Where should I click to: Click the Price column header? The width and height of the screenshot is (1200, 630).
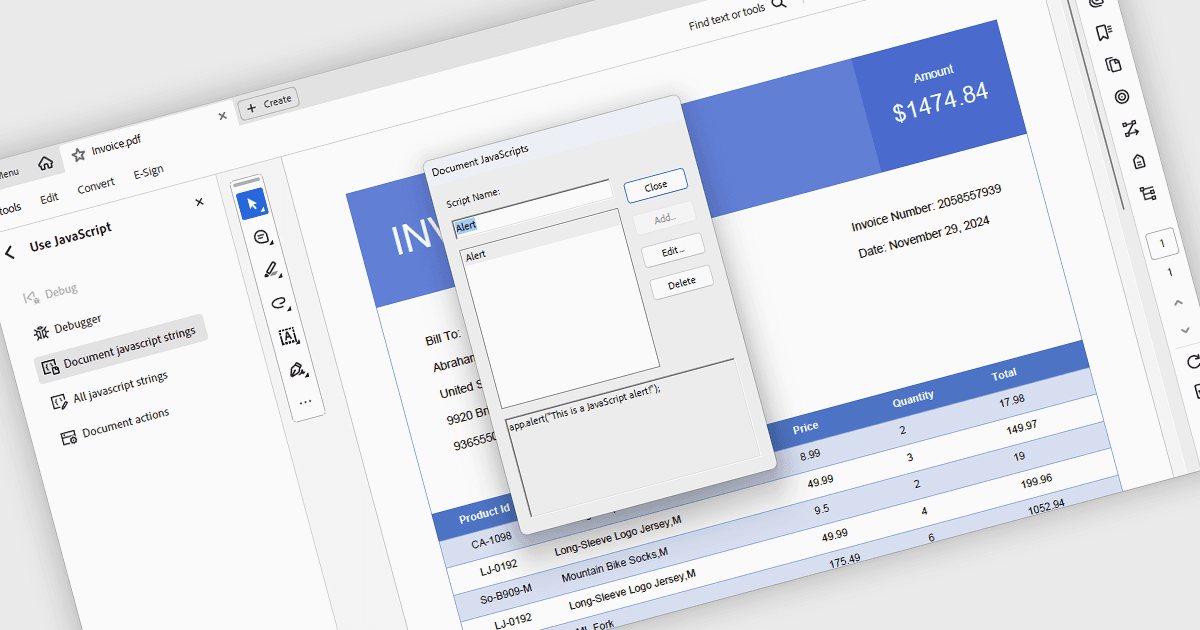(805, 427)
